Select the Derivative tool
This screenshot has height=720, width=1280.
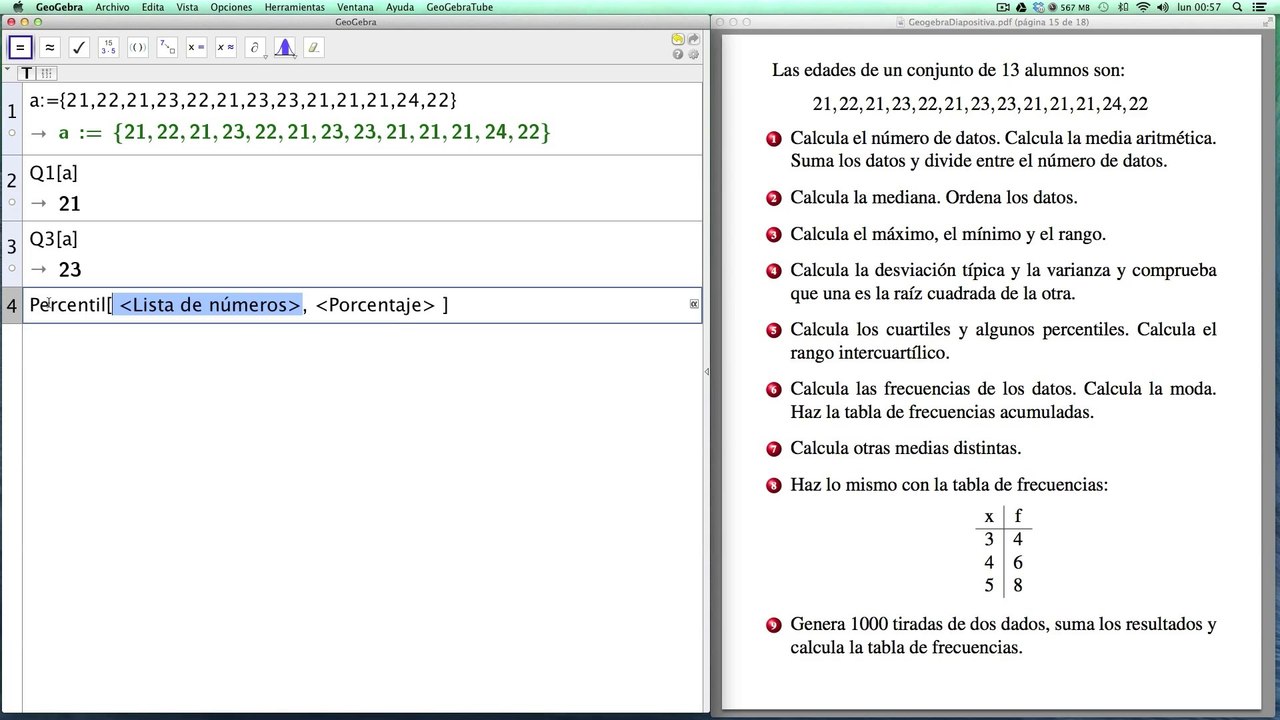coord(255,47)
